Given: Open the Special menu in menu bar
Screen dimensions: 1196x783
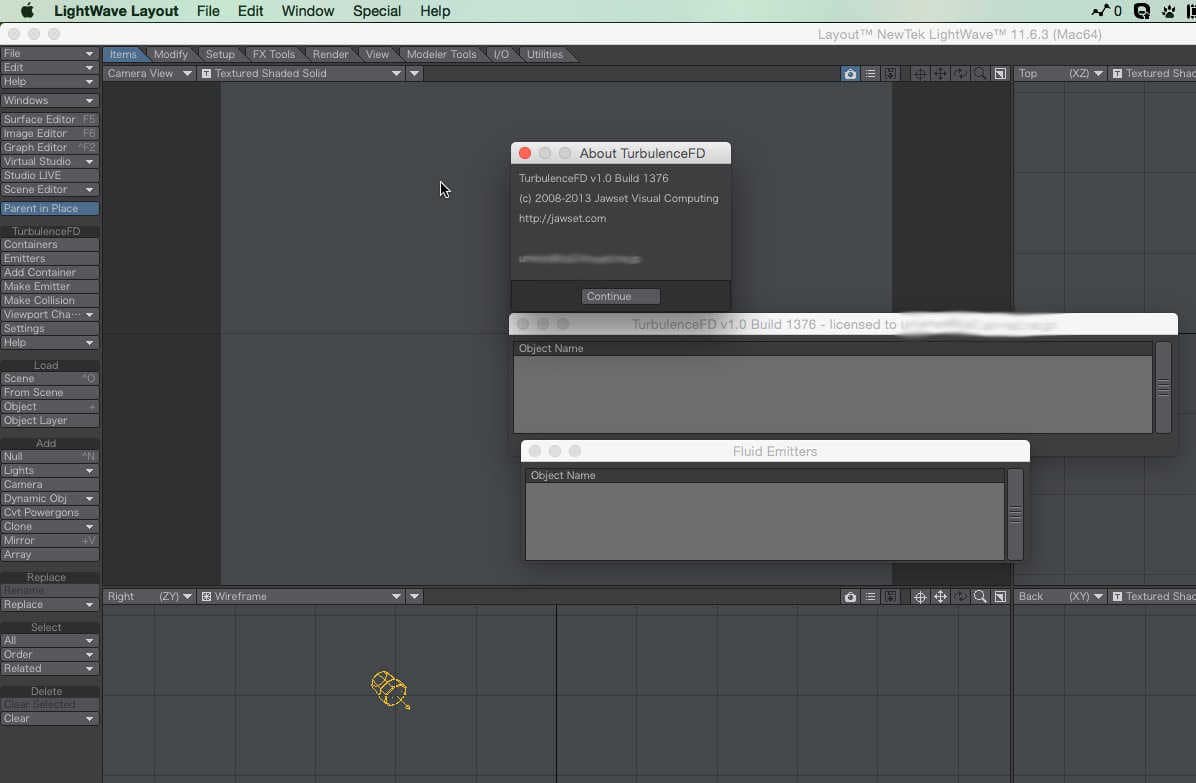Looking at the screenshot, I should coord(377,11).
